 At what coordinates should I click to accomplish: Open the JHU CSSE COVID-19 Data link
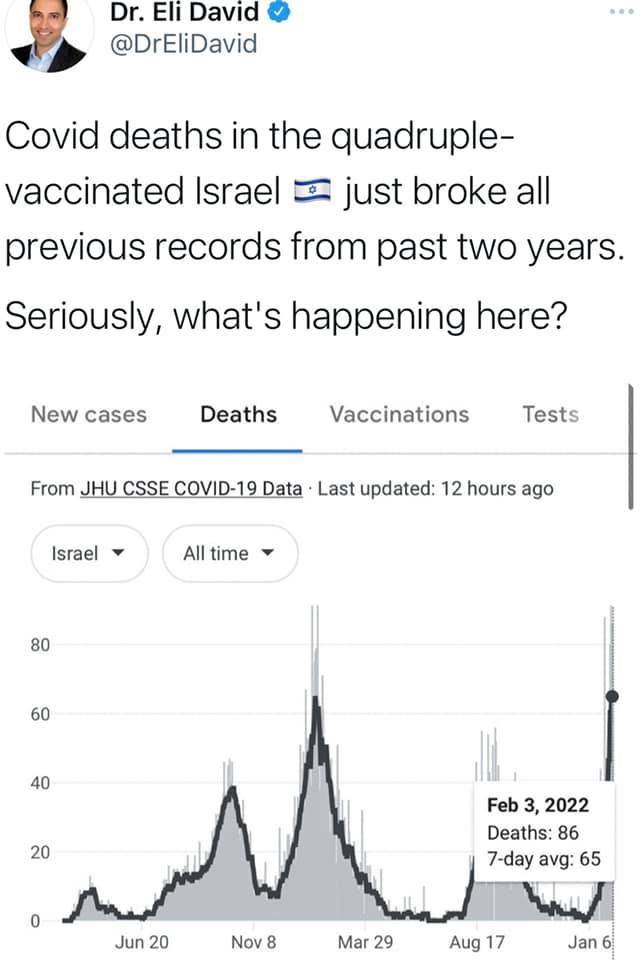192,489
